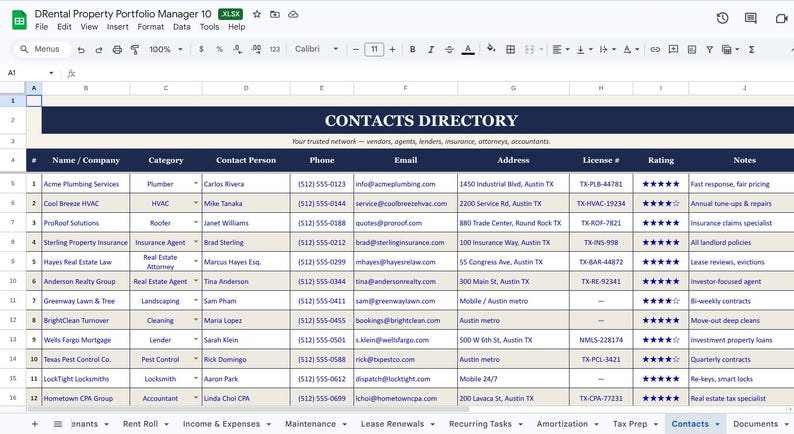This screenshot has width=794, height=434.
Task: Open category dropdown for Wells Fargo Mortgage
Action: (195, 339)
